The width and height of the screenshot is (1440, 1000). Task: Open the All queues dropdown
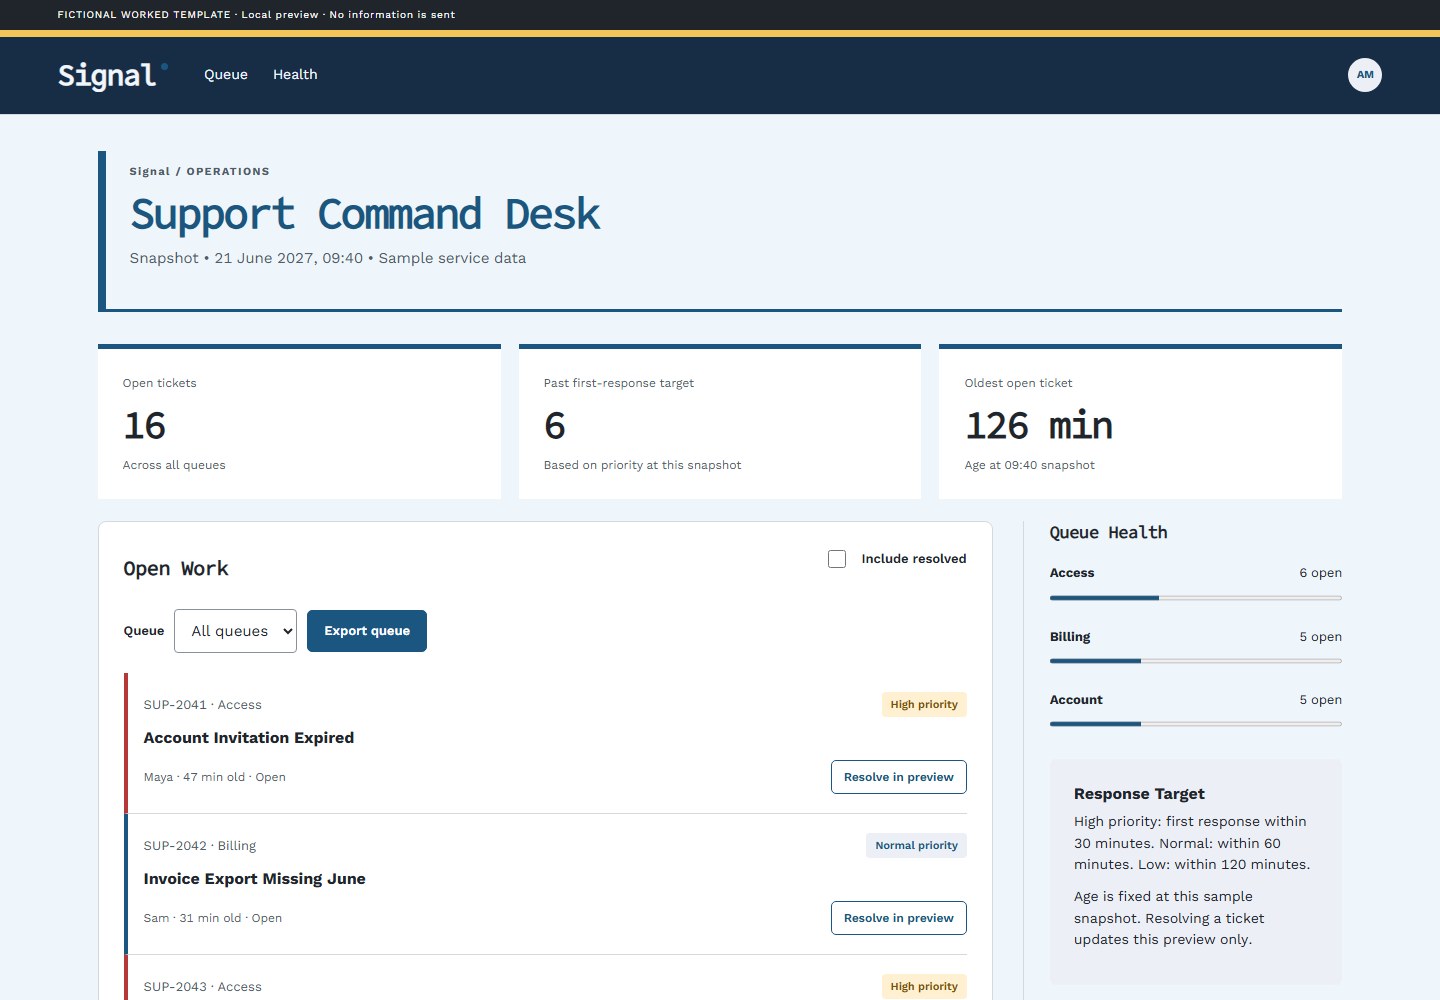235,631
